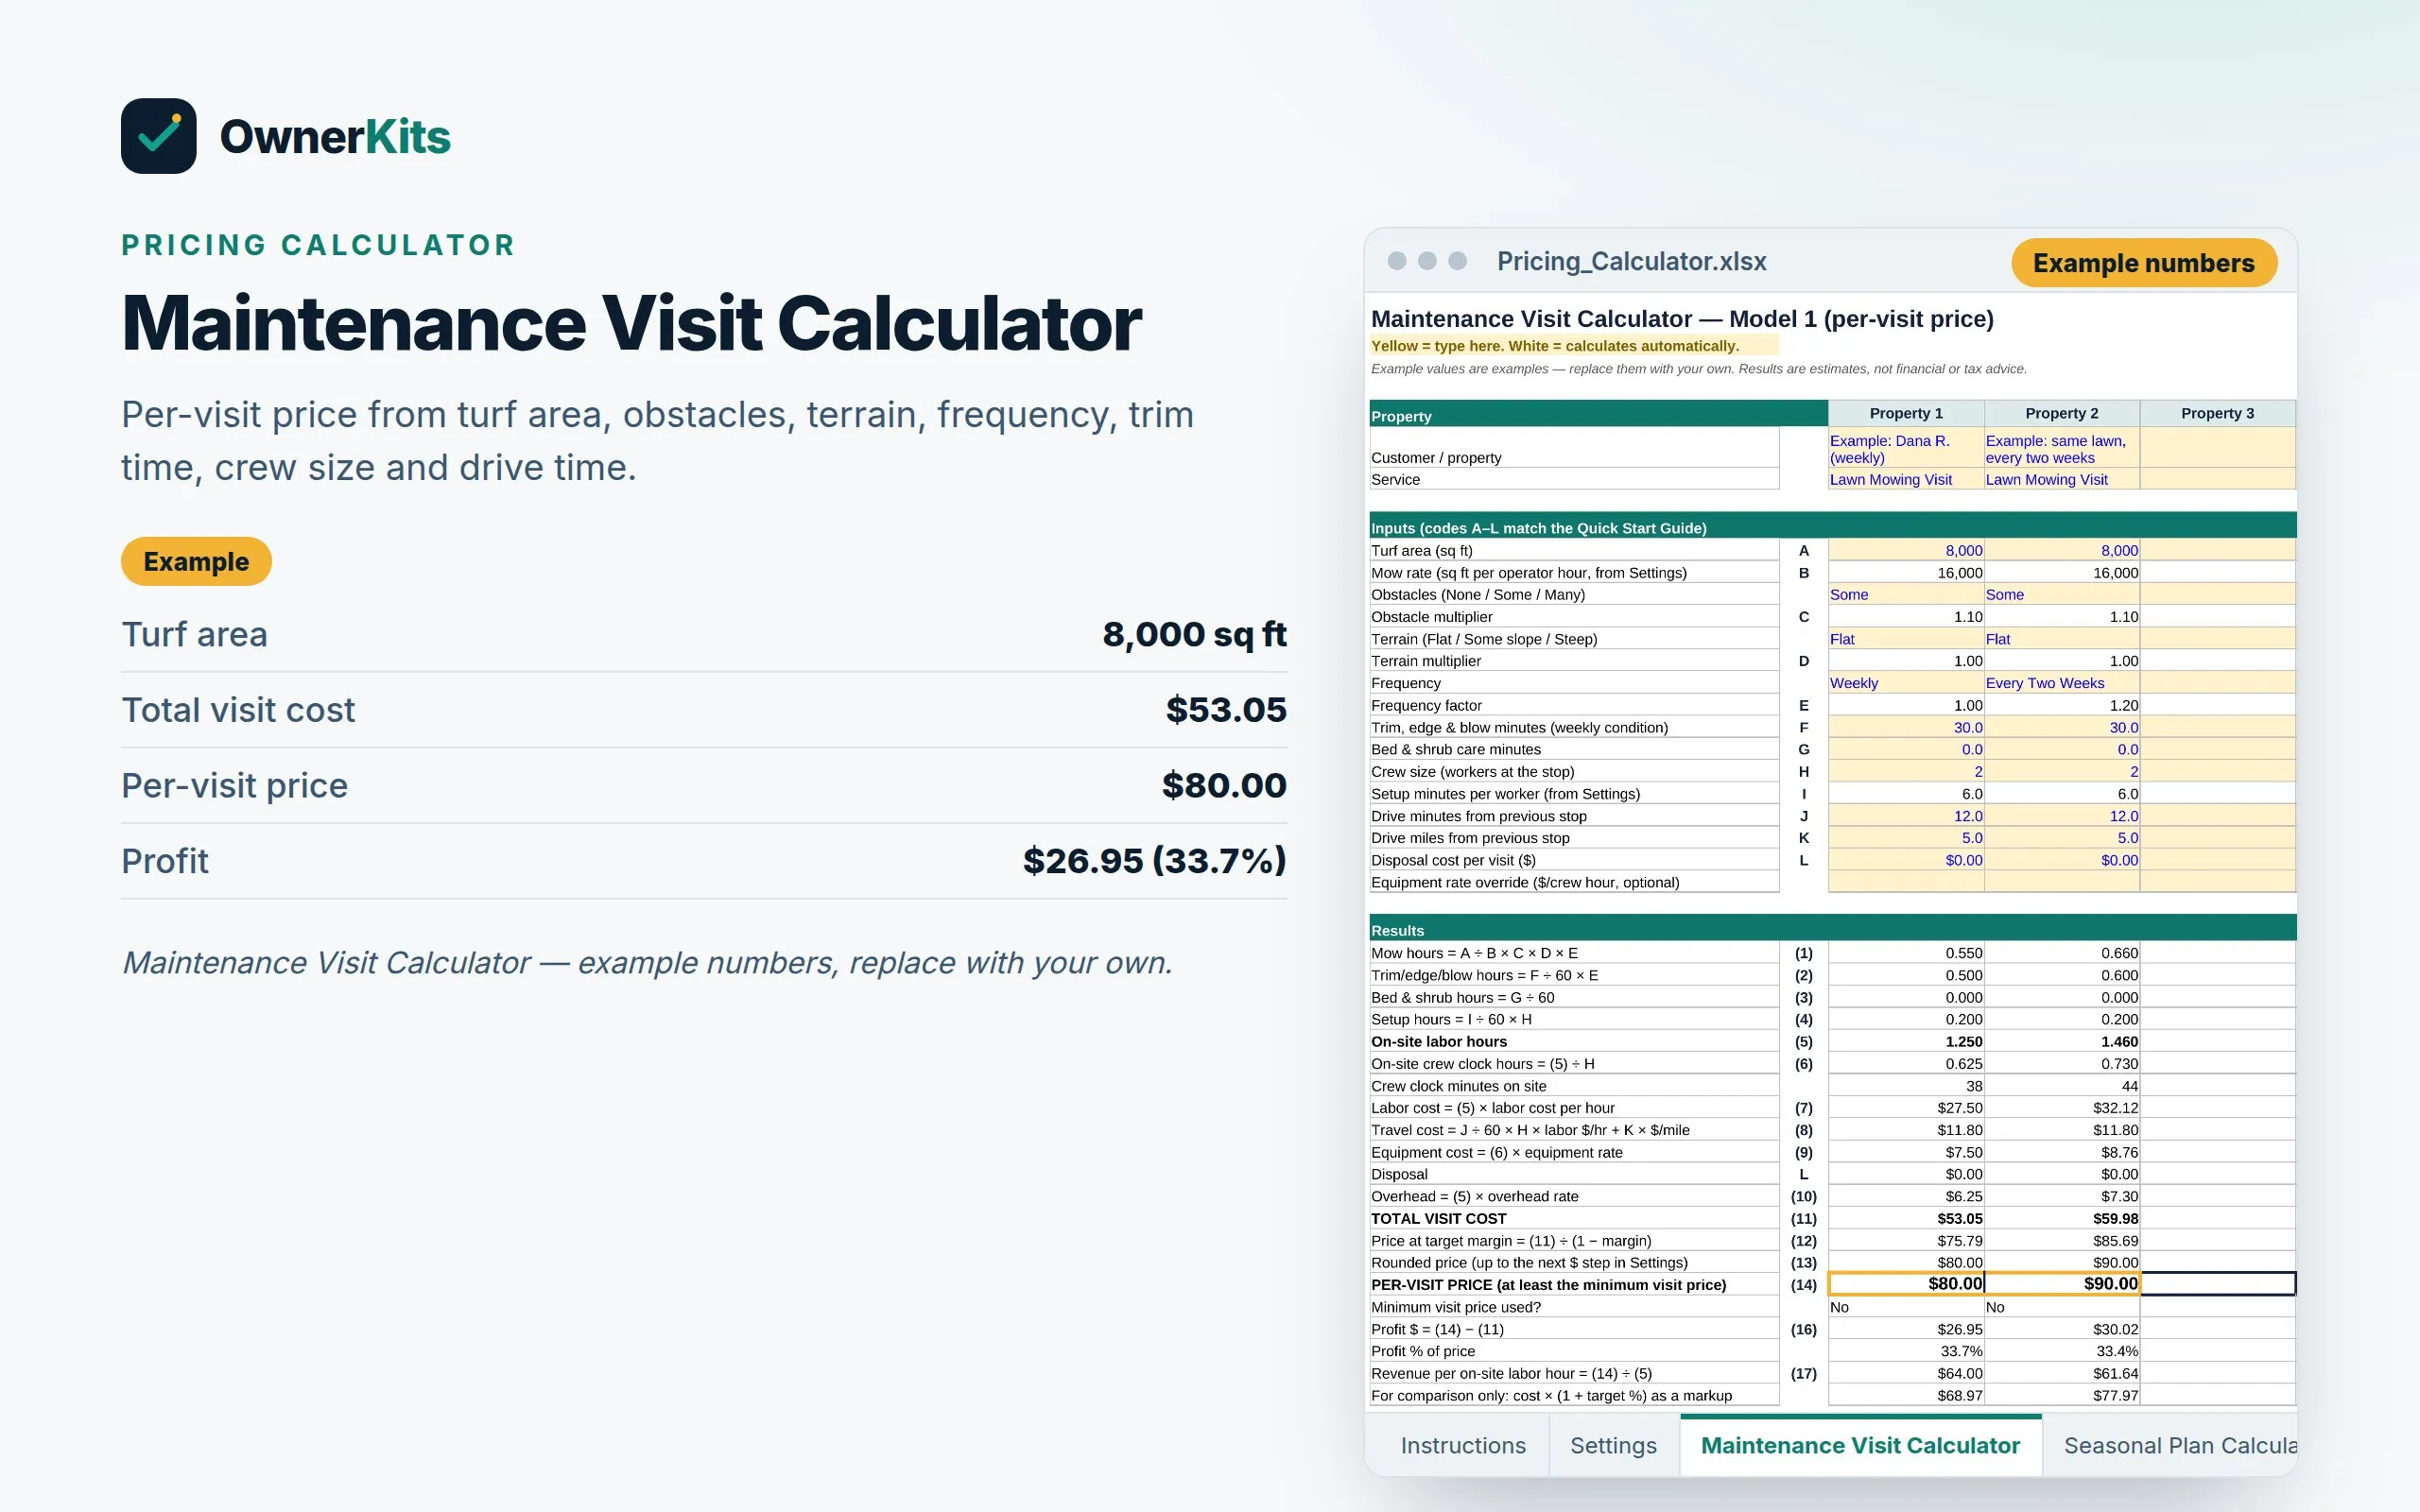The image size is (2420, 1512).
Task: Open Property 1 Obstacles 'Some' cell
Action: coord(1906,594)
